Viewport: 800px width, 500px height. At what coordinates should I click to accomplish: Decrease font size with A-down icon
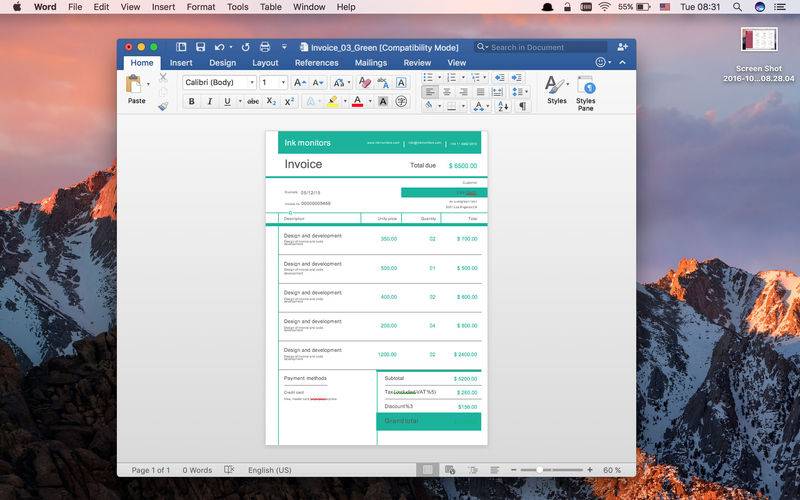[x=317, y=83]
